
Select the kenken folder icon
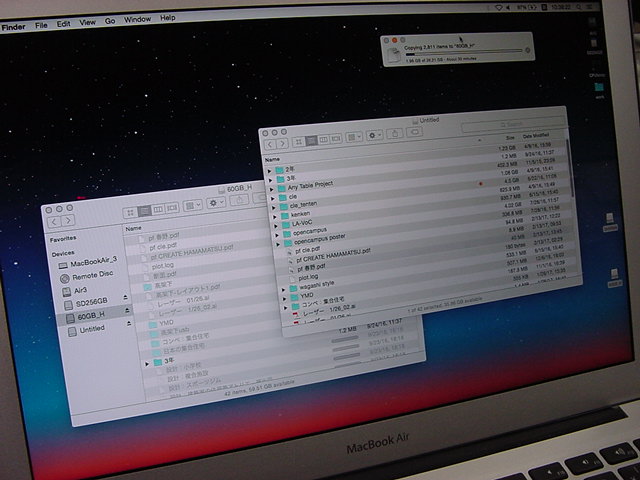[x=286, y=216]
